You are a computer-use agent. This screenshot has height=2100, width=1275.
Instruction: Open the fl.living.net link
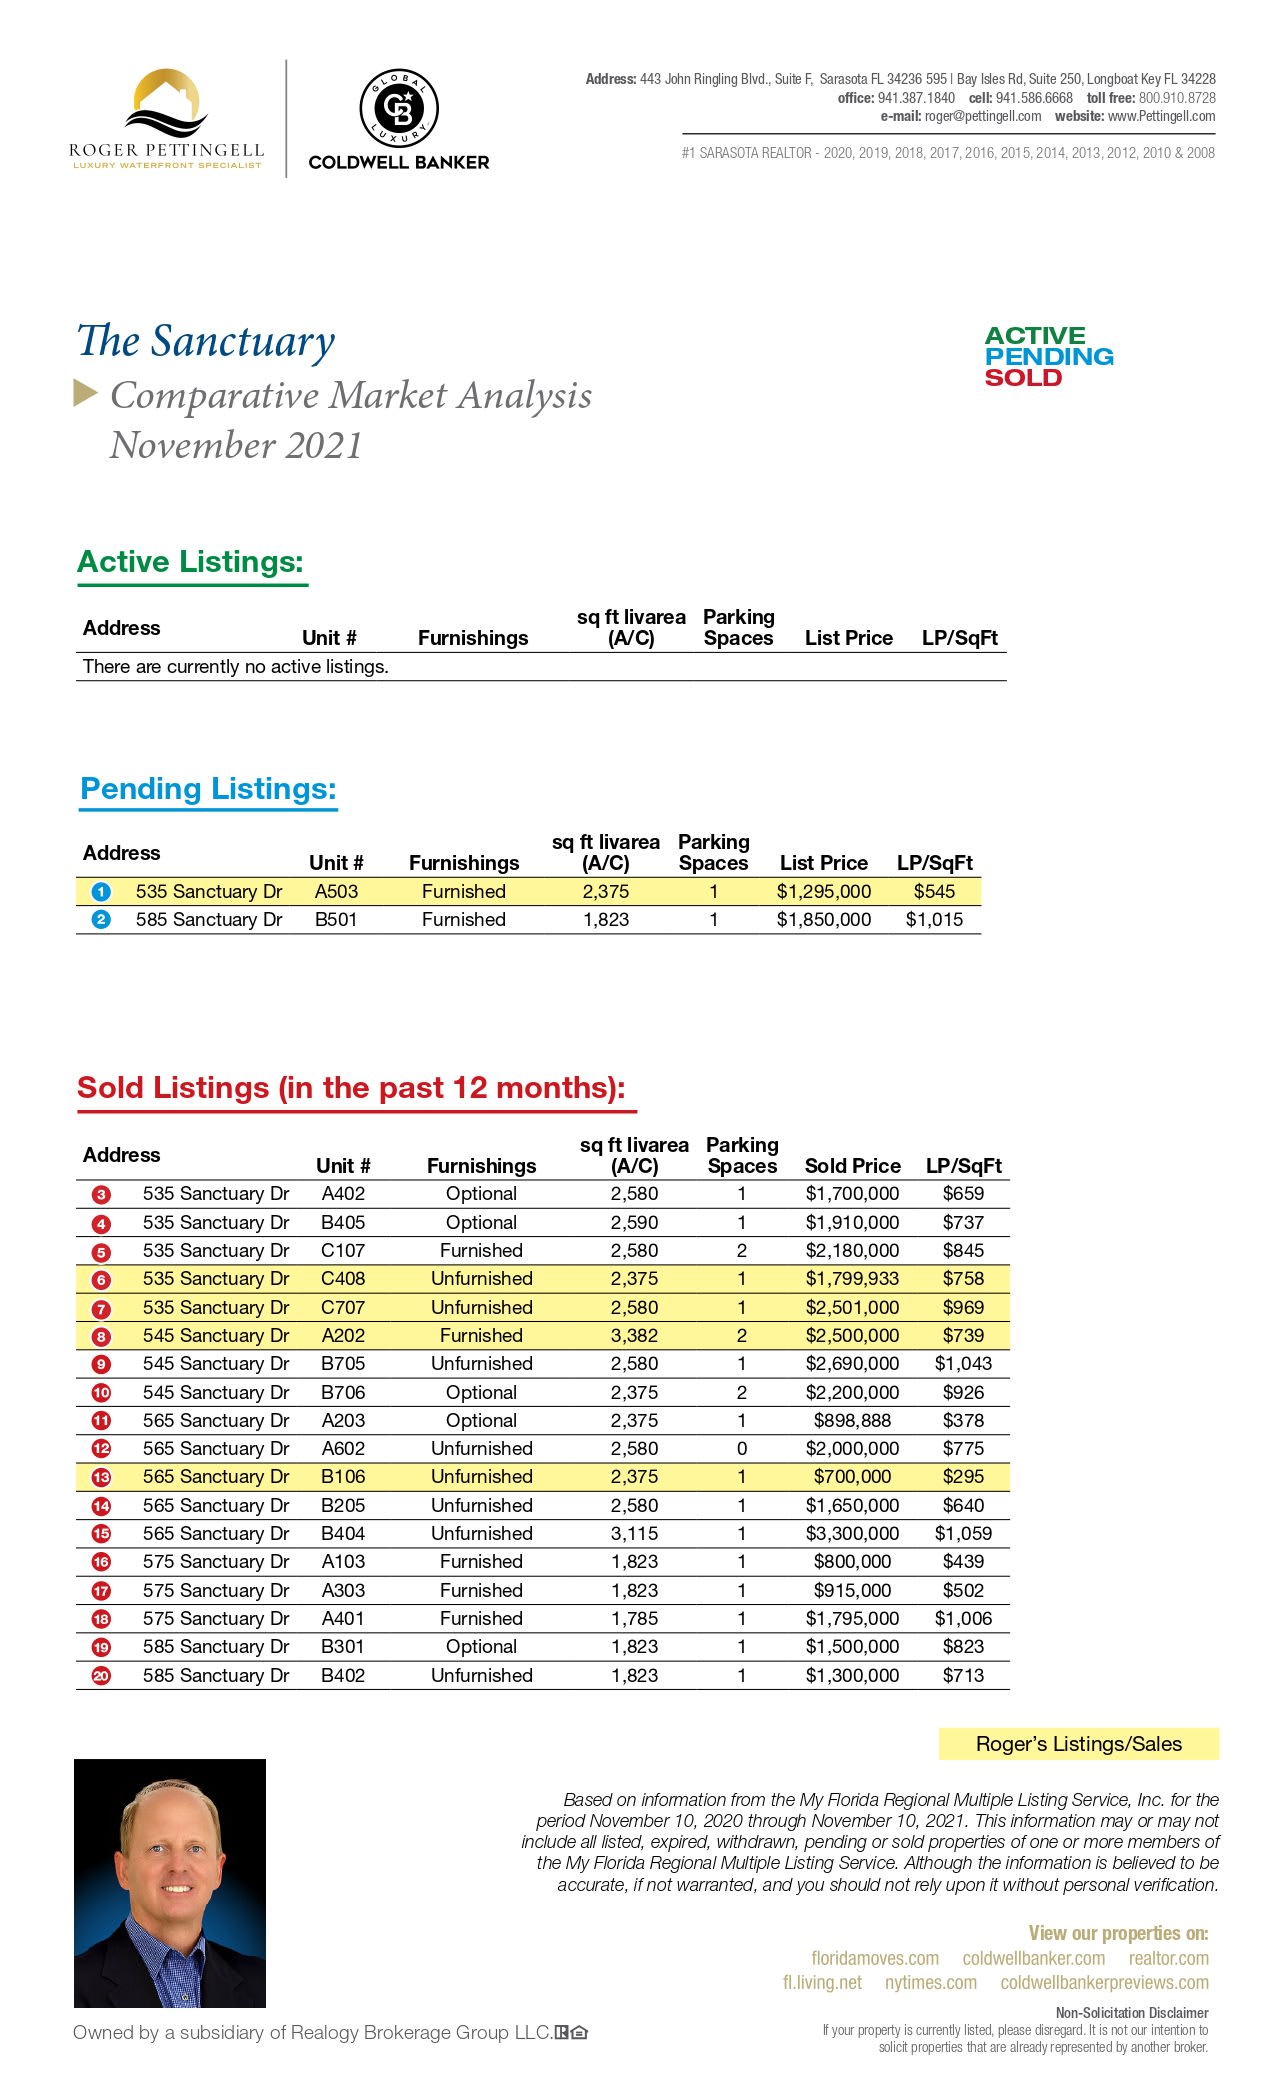(822, 1982)
